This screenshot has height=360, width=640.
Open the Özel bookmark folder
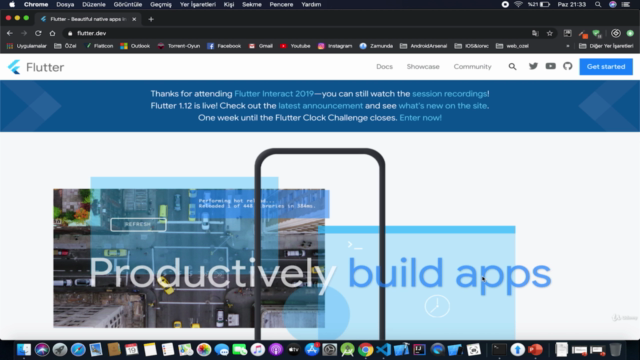click(65, 46)
